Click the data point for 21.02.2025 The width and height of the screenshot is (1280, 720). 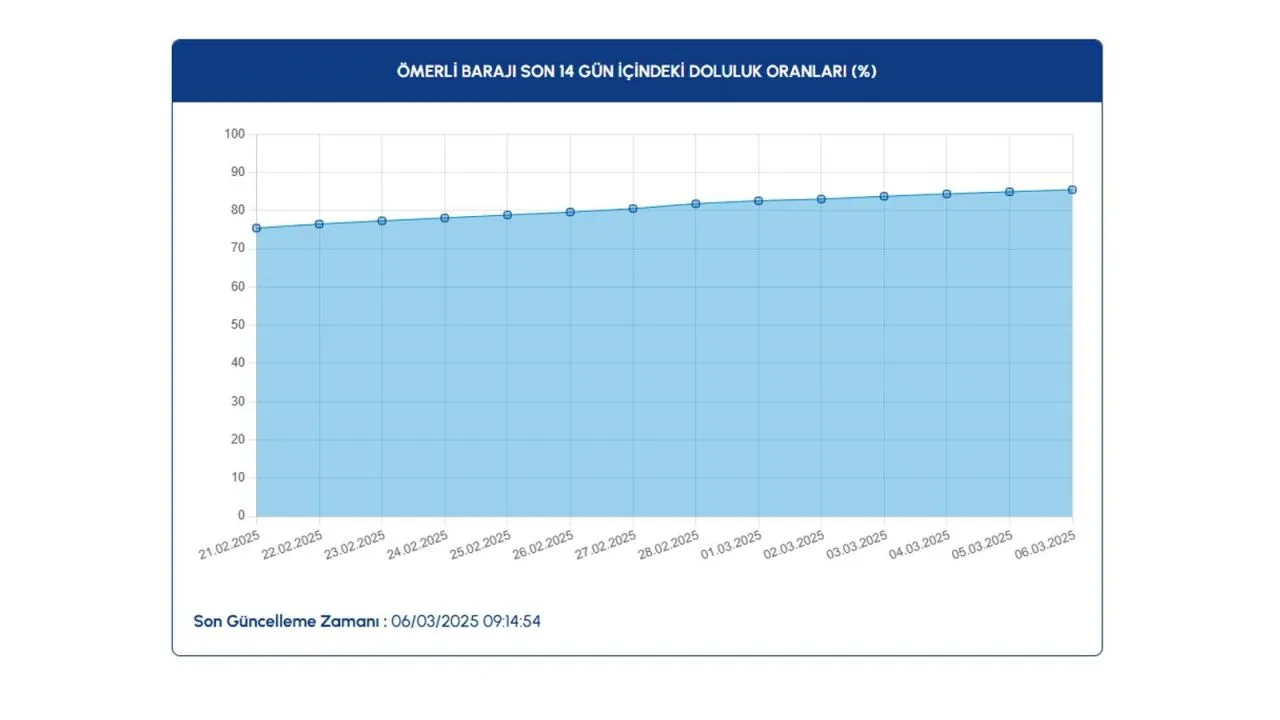click(256, 228)
